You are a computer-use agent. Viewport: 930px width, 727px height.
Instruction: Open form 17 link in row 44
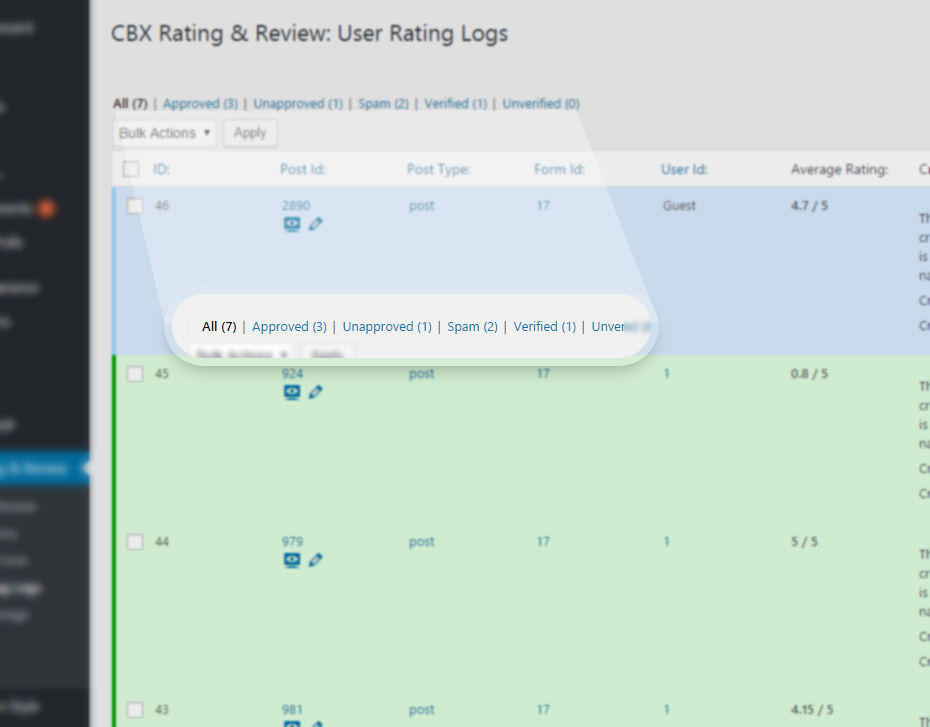tap(543, 541)
